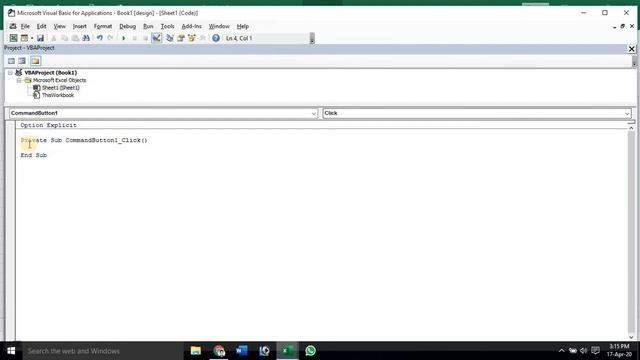Click the Insert UserForm toolbar icon
Image resolution: width=640 pixels, height=360 pixels.
[24, 38]
